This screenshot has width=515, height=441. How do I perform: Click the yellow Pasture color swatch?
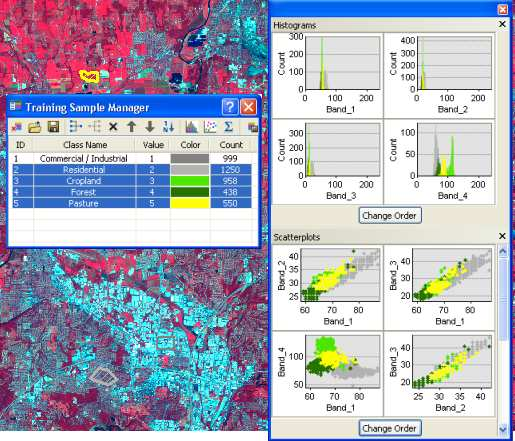tap(190, 203)
